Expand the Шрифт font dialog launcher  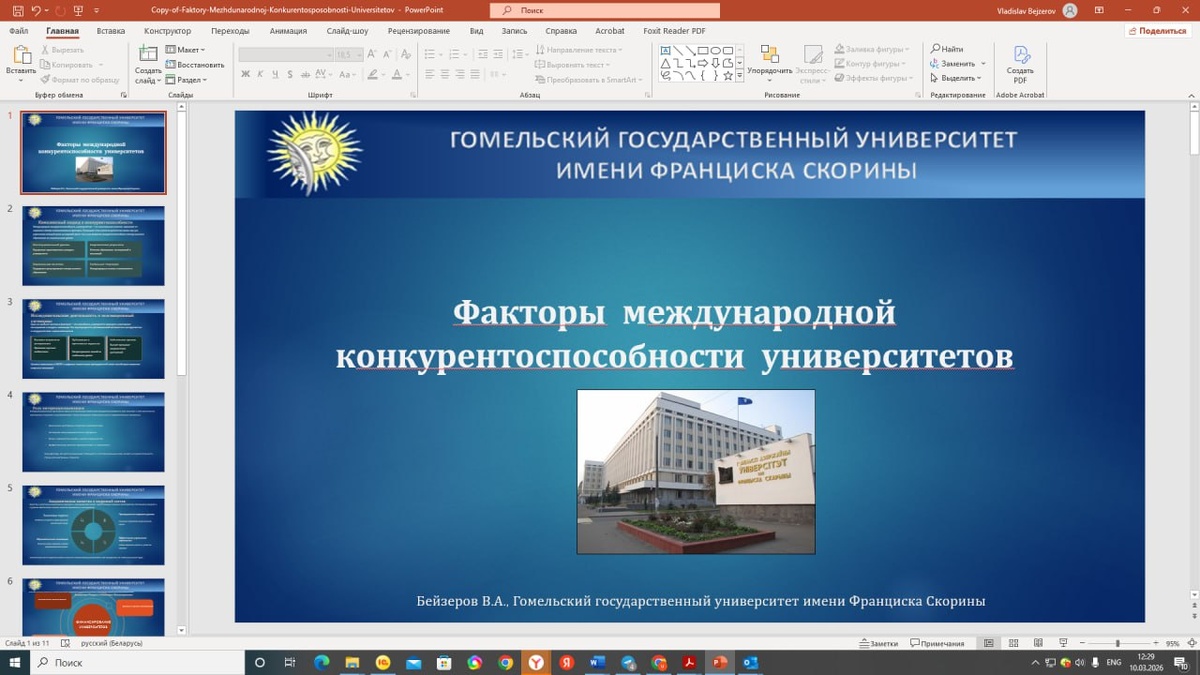(413, 95)
